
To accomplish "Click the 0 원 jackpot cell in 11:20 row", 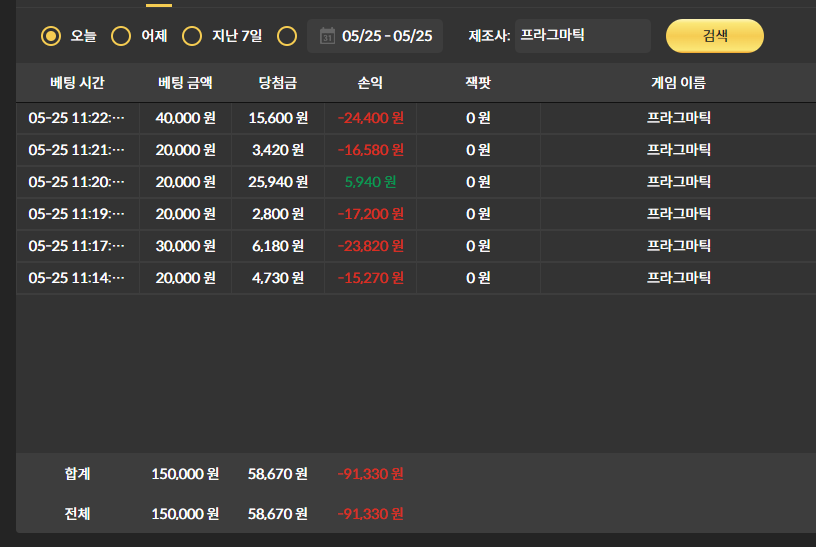I will coord(478,182).
